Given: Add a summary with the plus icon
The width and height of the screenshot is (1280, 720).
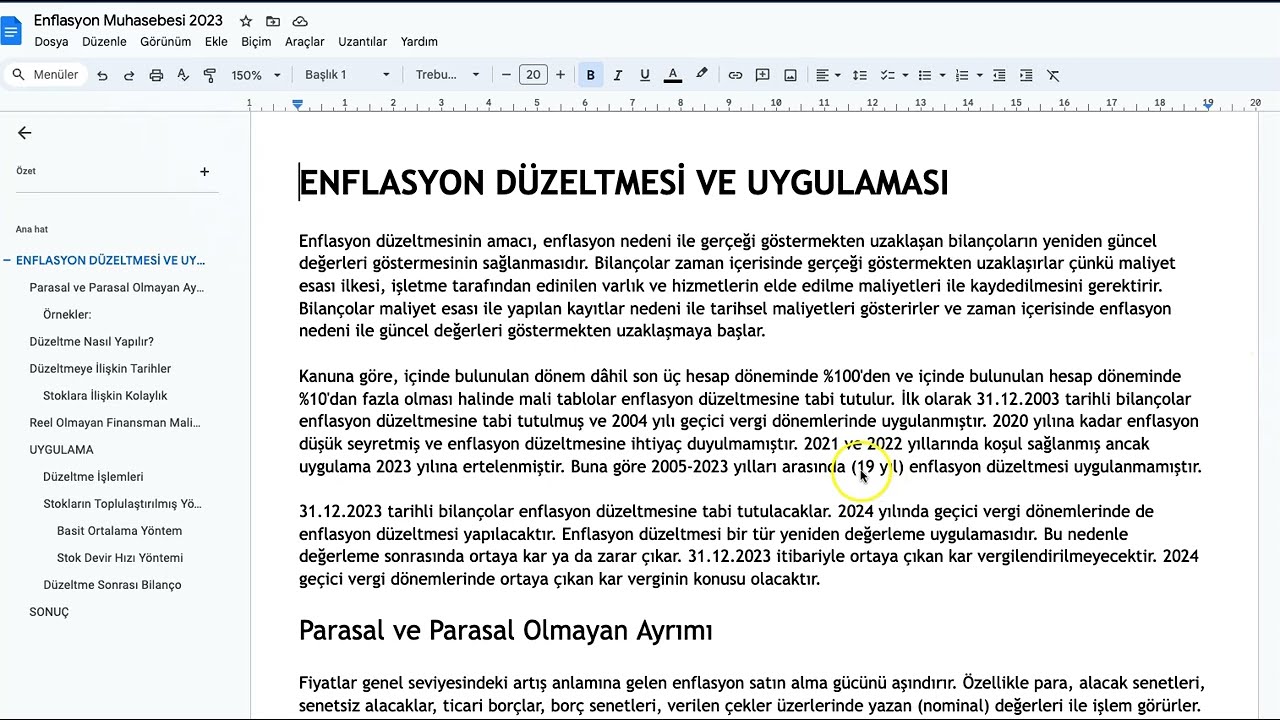Looking at the screenshot, I should [x=204, y=172].
